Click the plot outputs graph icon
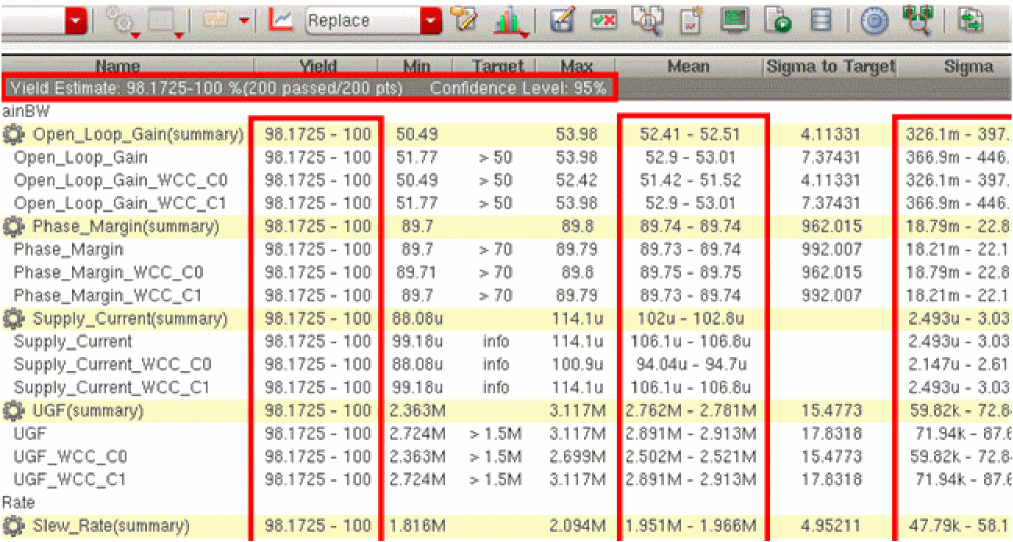The height and width of the screenshot is (542, 1013). (x=280, y=20)
